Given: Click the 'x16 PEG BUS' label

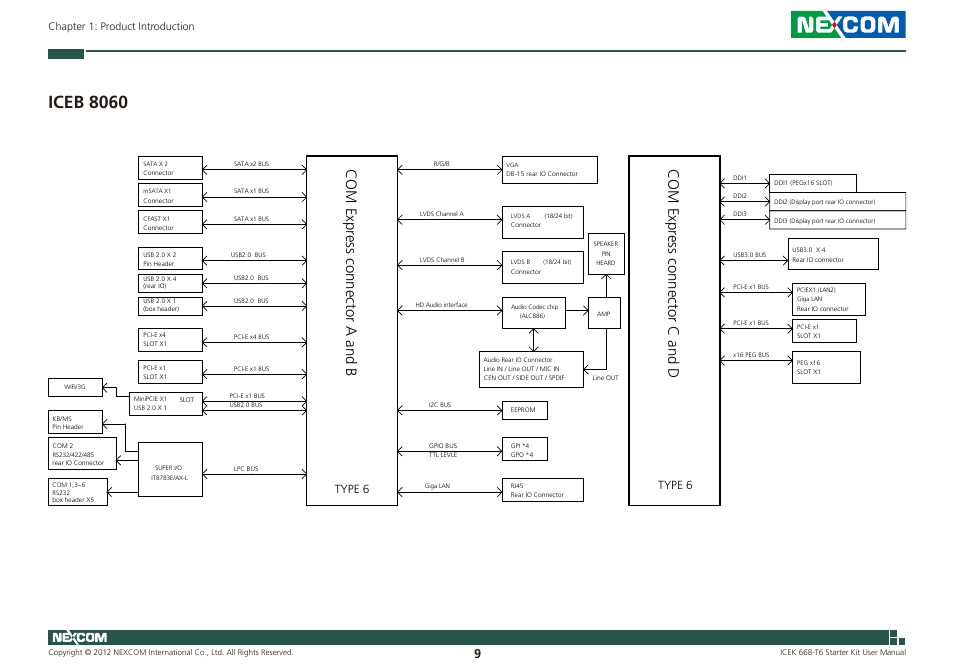Looking at the screenshot, I should [x=751, y=355].
